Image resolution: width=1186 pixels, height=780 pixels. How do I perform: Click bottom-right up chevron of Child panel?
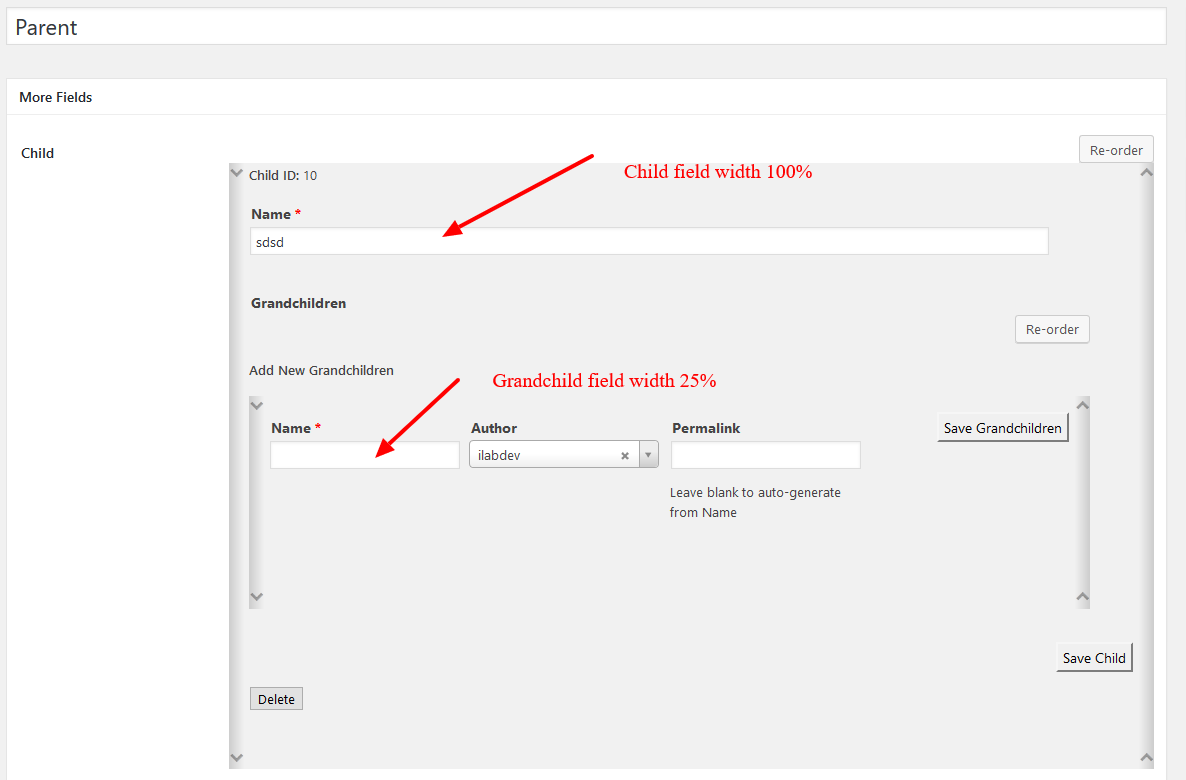point(1147,758)
